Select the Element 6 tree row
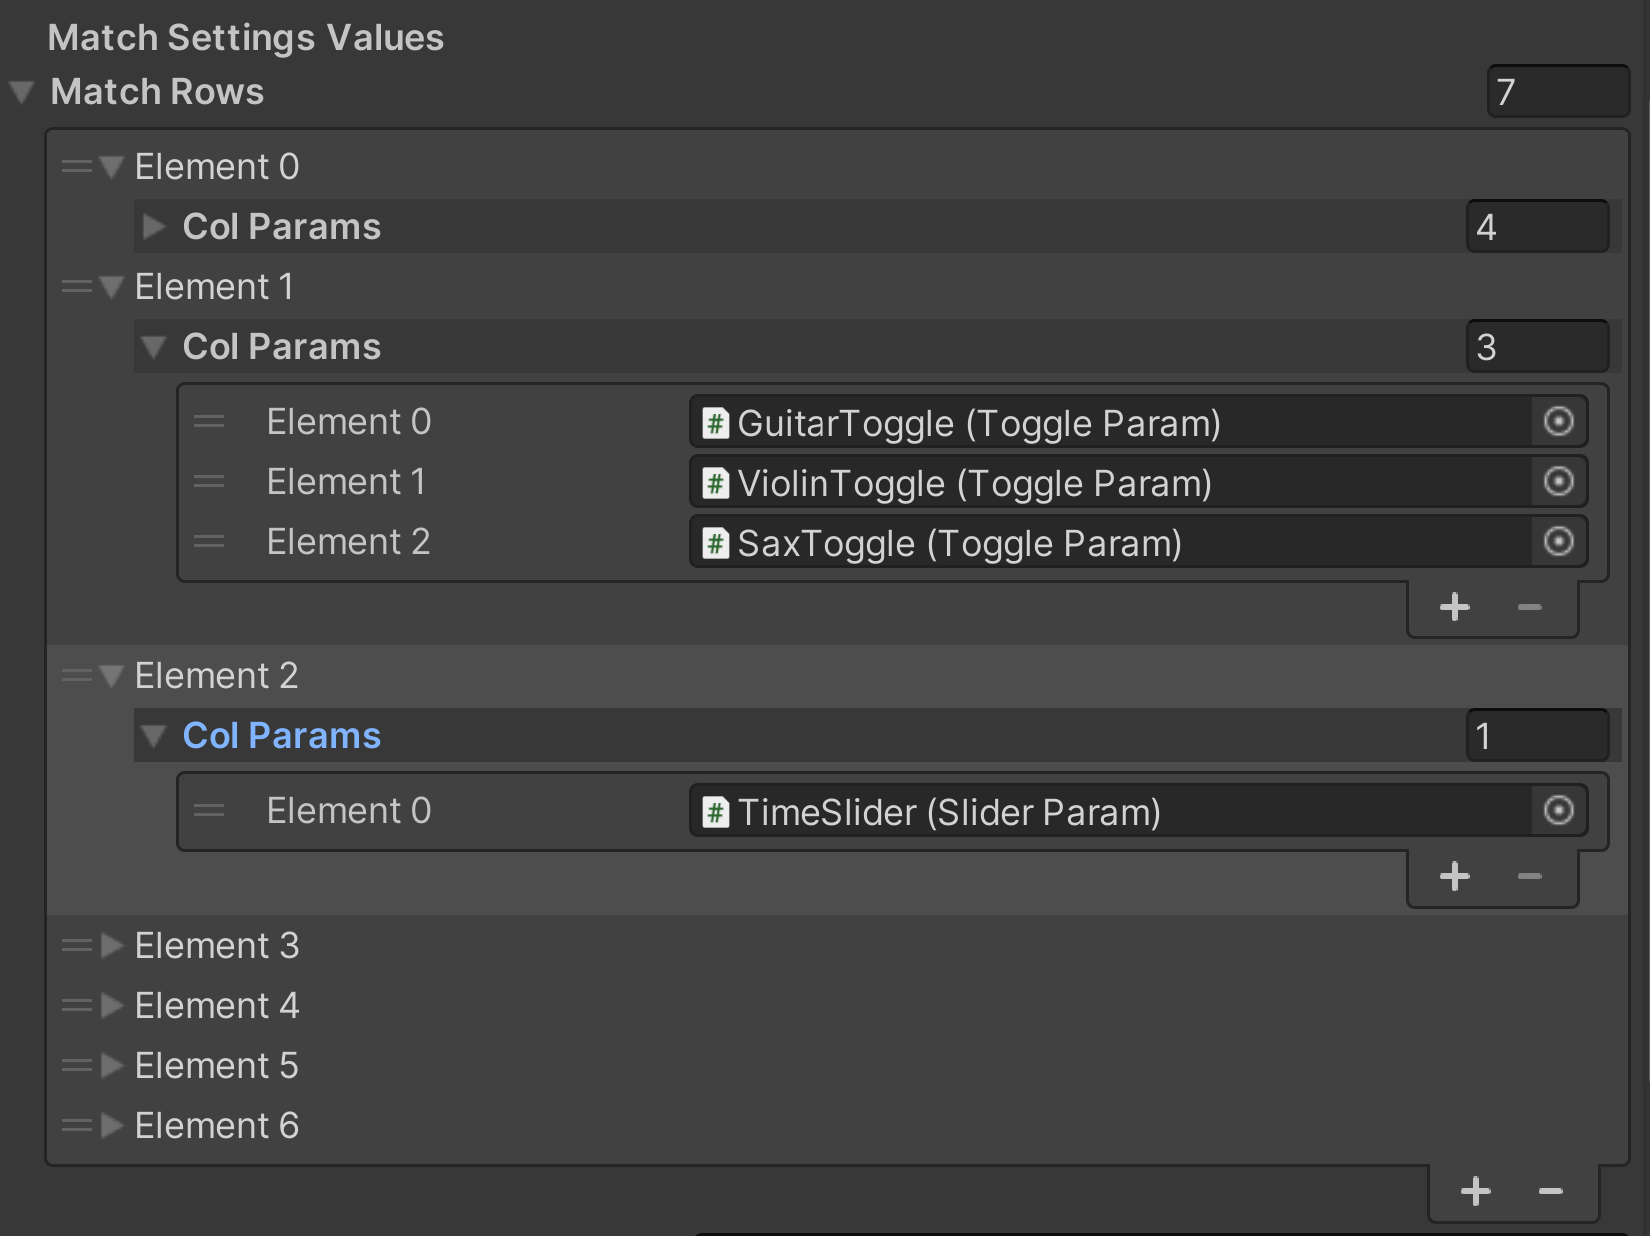The height and width of the screenshot is (1236, 1650). pos(217,1126)
